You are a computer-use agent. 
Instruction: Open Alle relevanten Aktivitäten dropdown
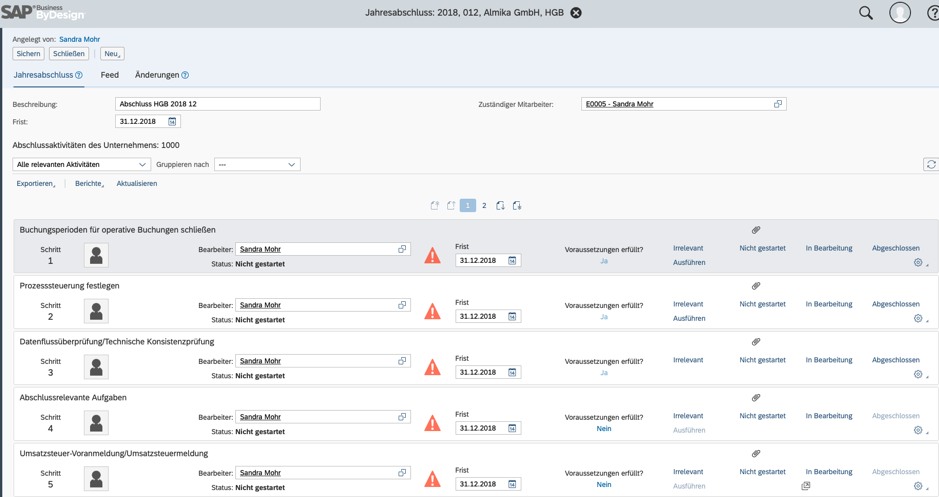tap(81, 165)
